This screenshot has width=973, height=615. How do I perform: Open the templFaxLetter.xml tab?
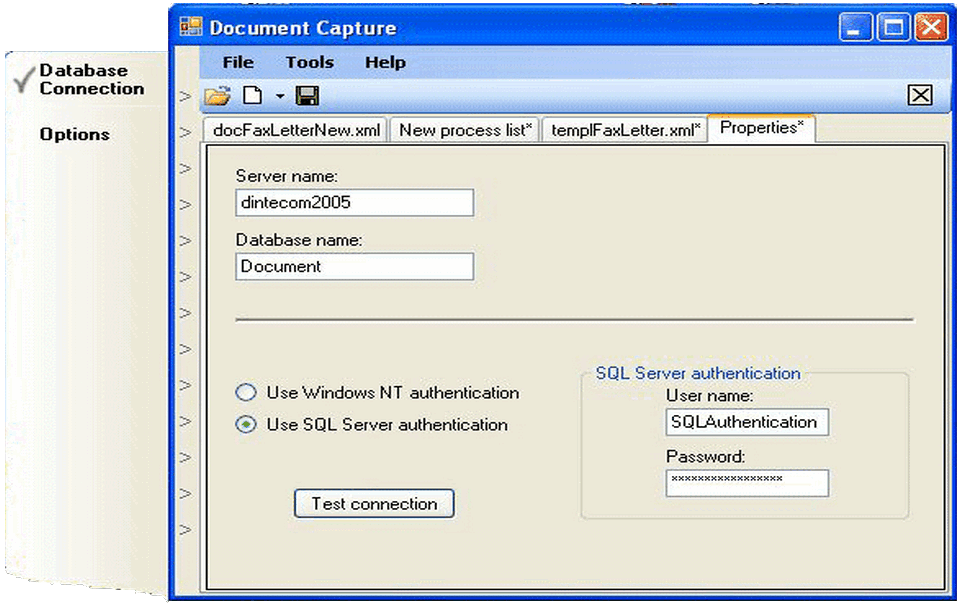click(x=624, y=129)
